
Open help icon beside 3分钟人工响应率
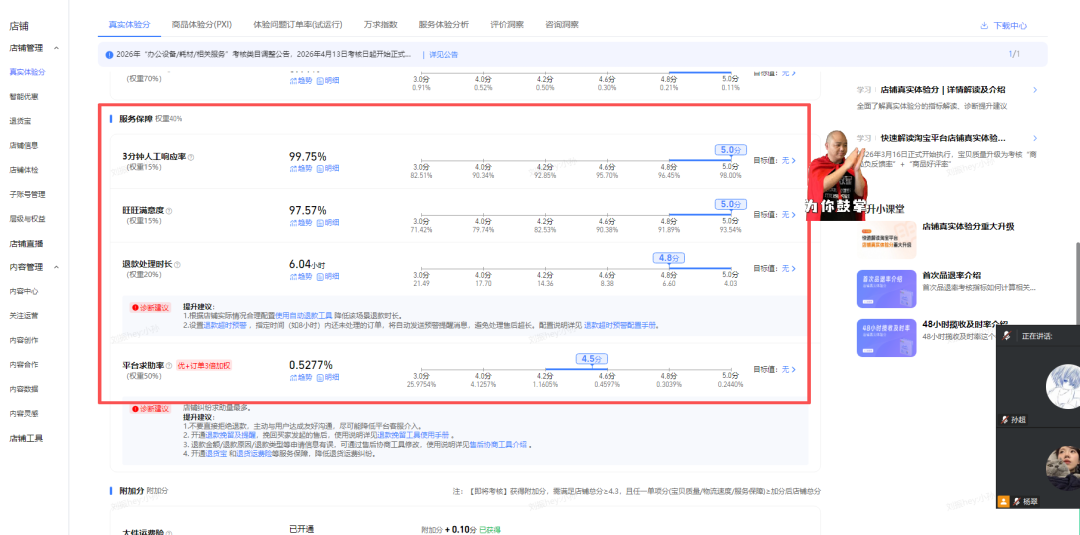point(191,157)
